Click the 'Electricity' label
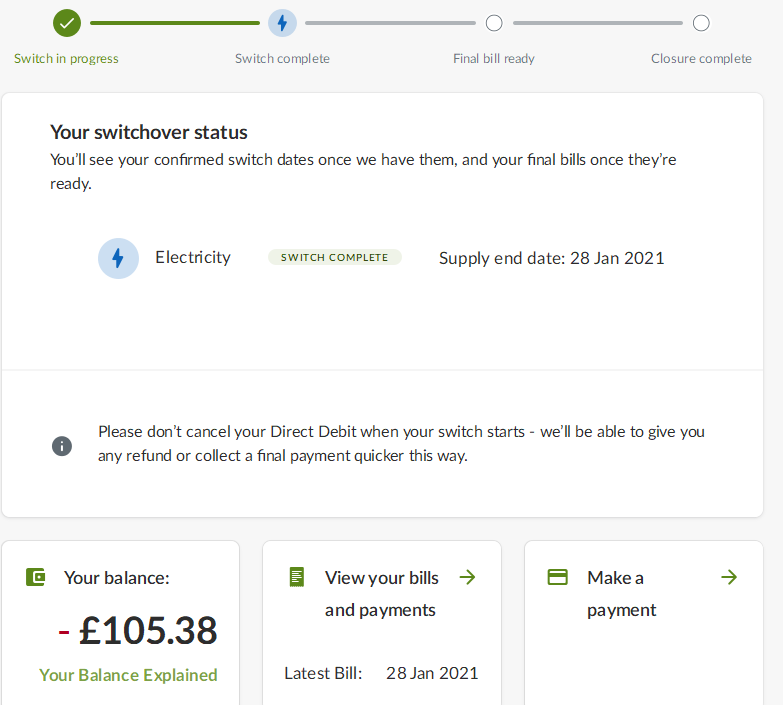783x705 pixels. [193, 257]
